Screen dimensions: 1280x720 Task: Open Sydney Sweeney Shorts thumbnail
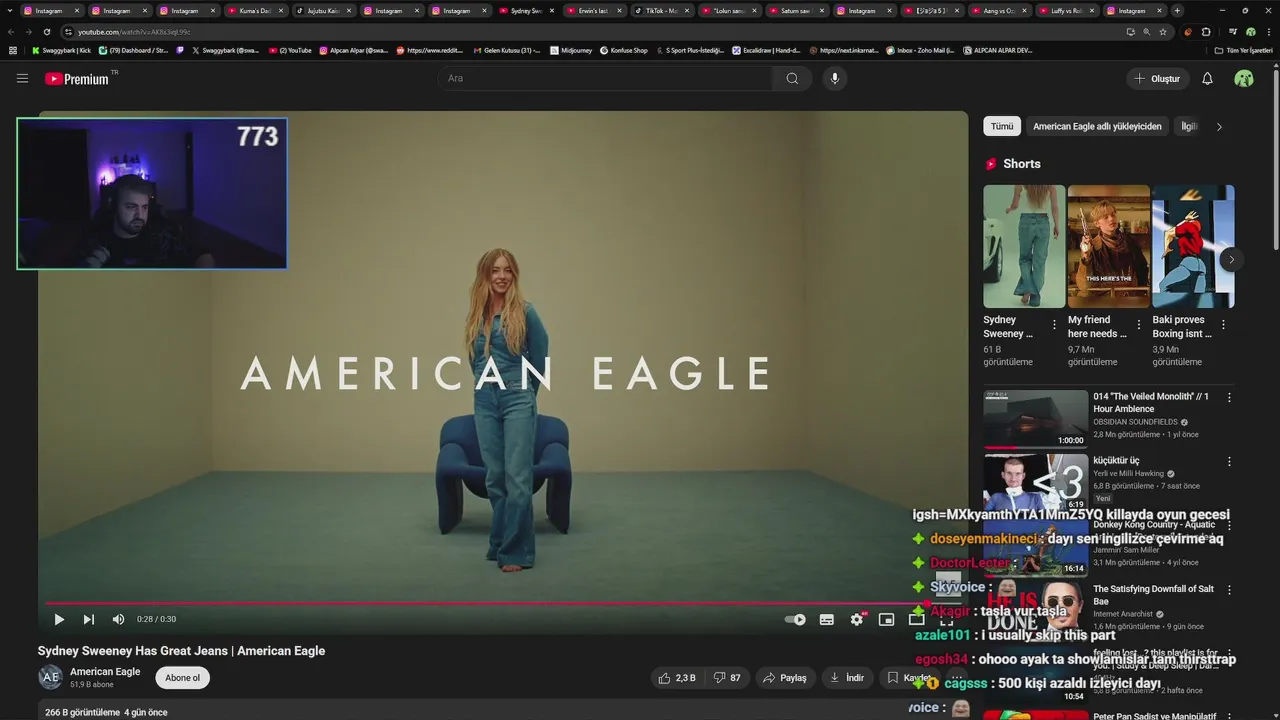click(1024, 246)
